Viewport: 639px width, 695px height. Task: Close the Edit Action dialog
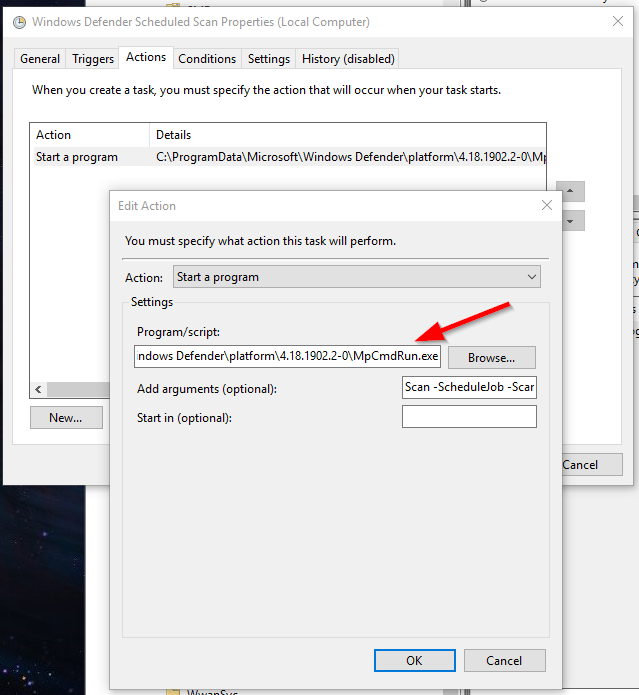pyautogui.click(x=547, y=205)
